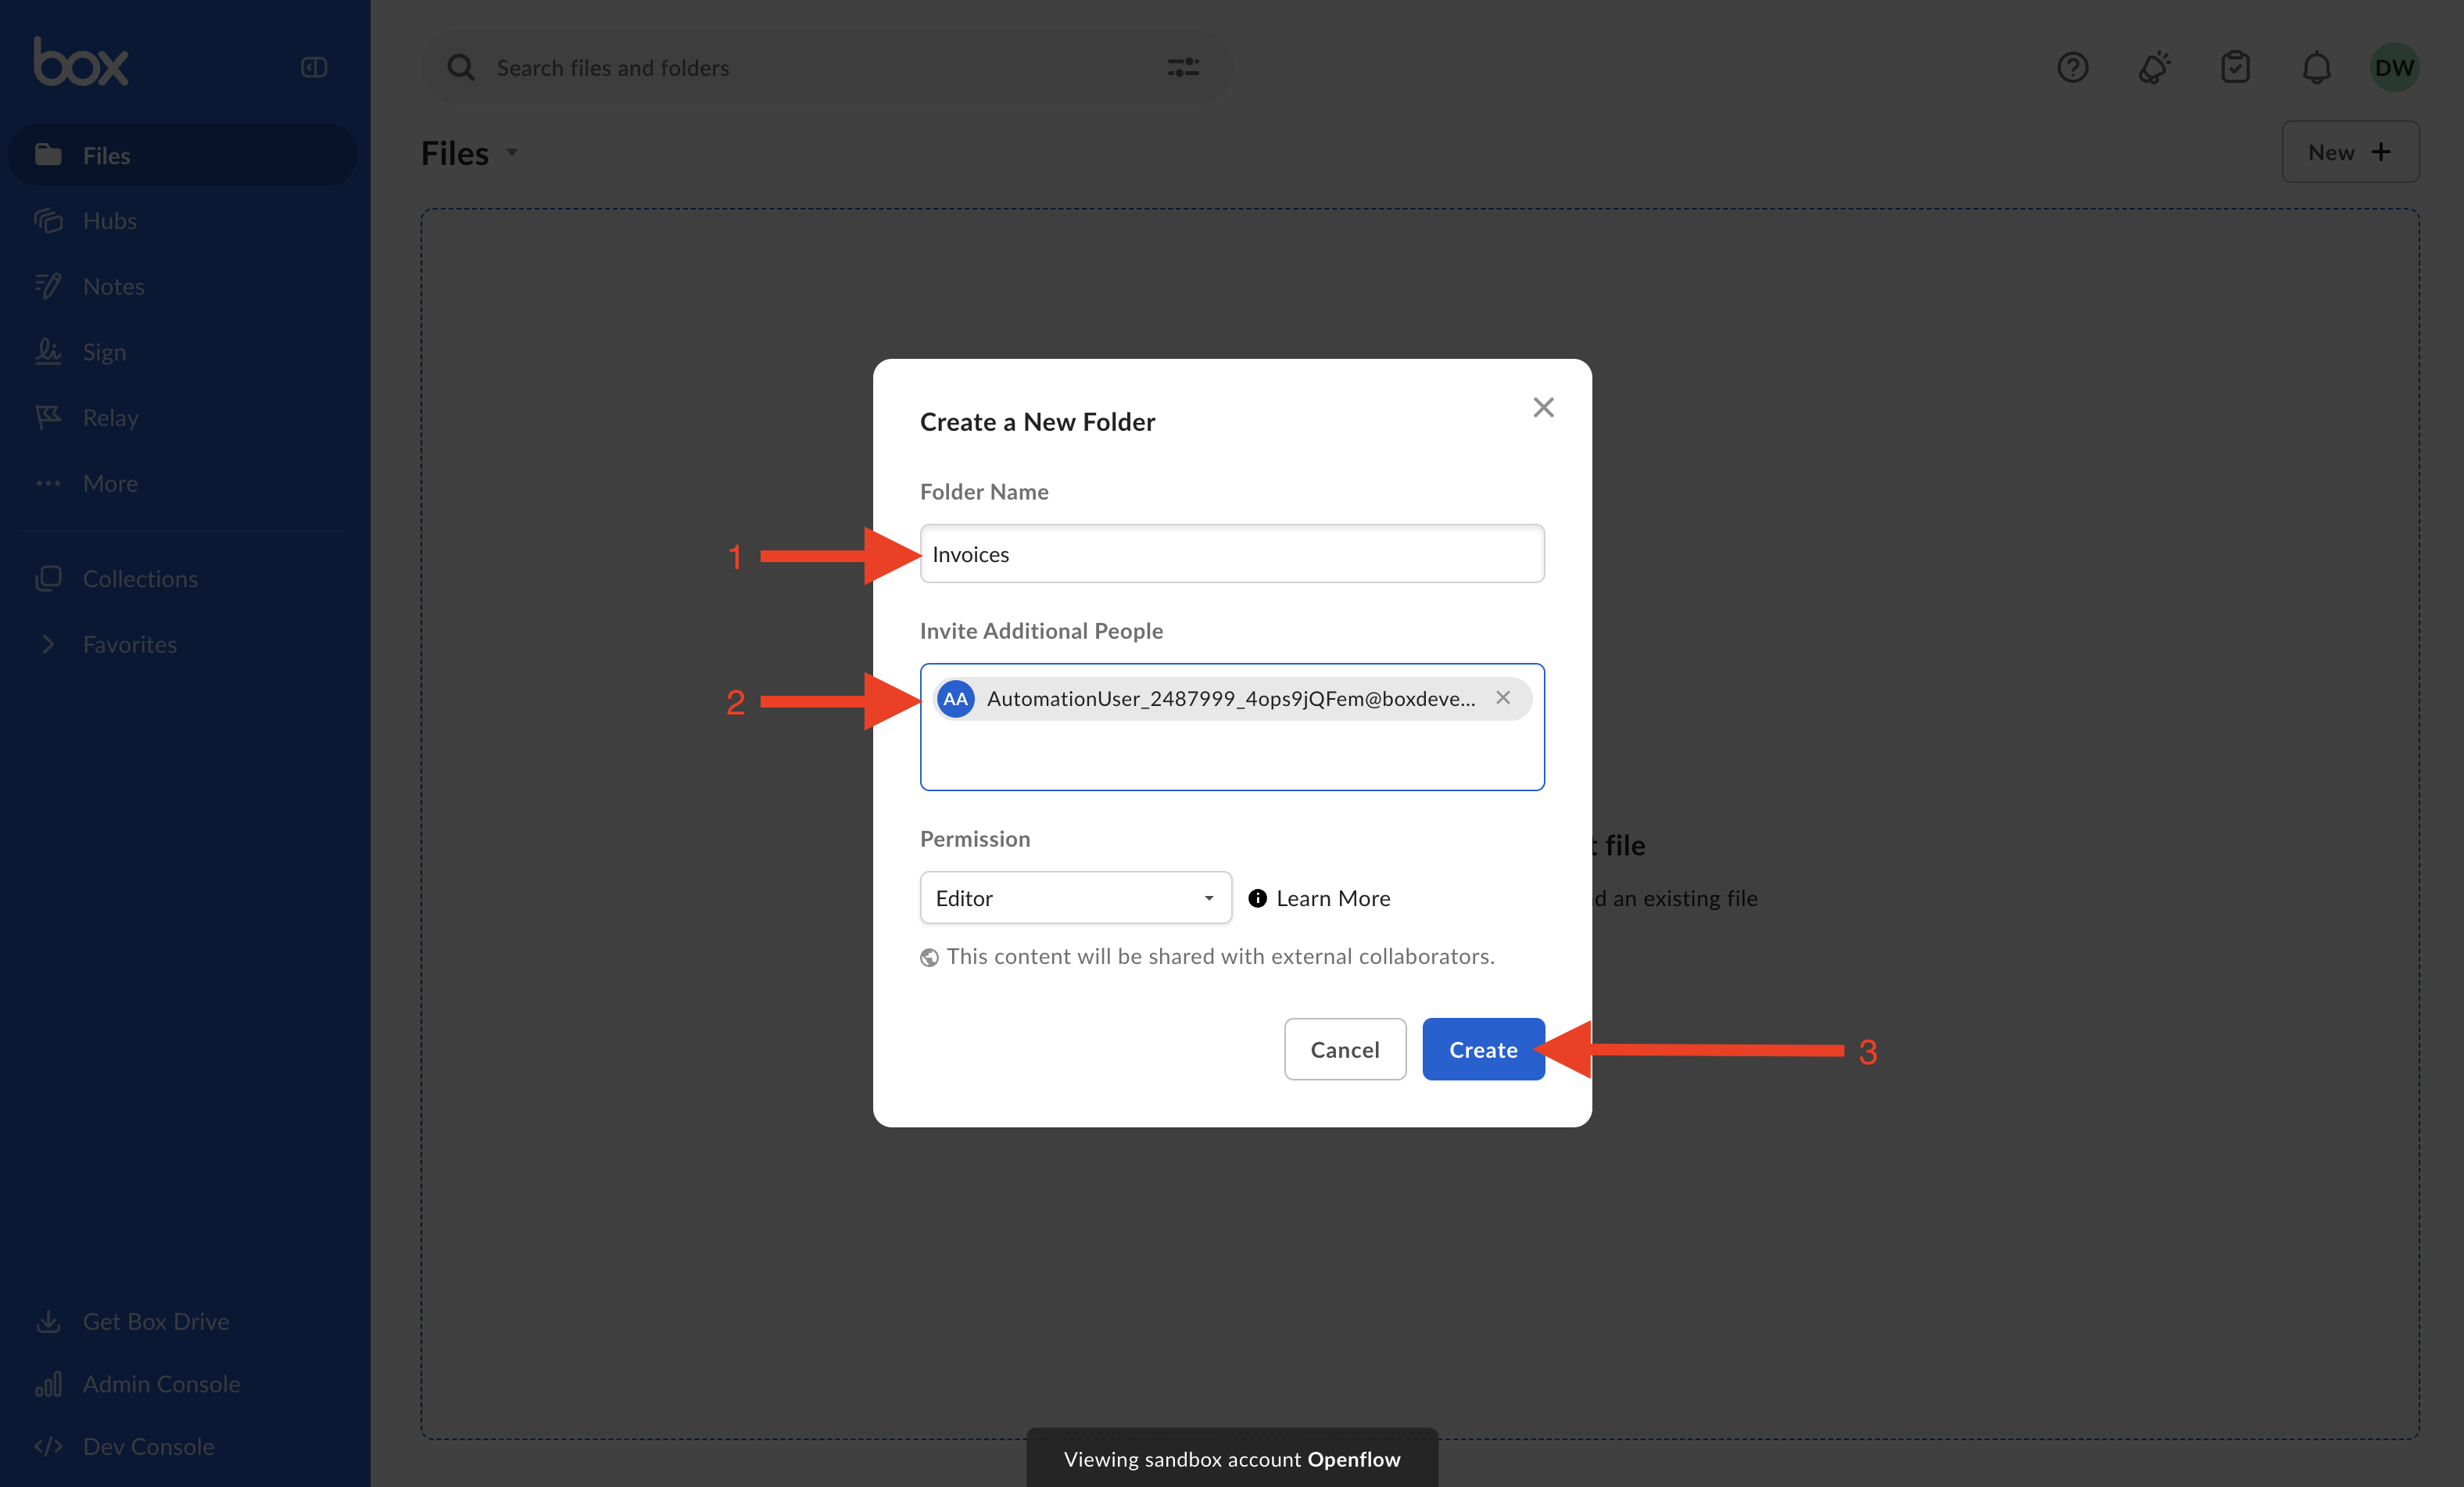Close the Create a New Folder dialog

[x=1542, y=407]
